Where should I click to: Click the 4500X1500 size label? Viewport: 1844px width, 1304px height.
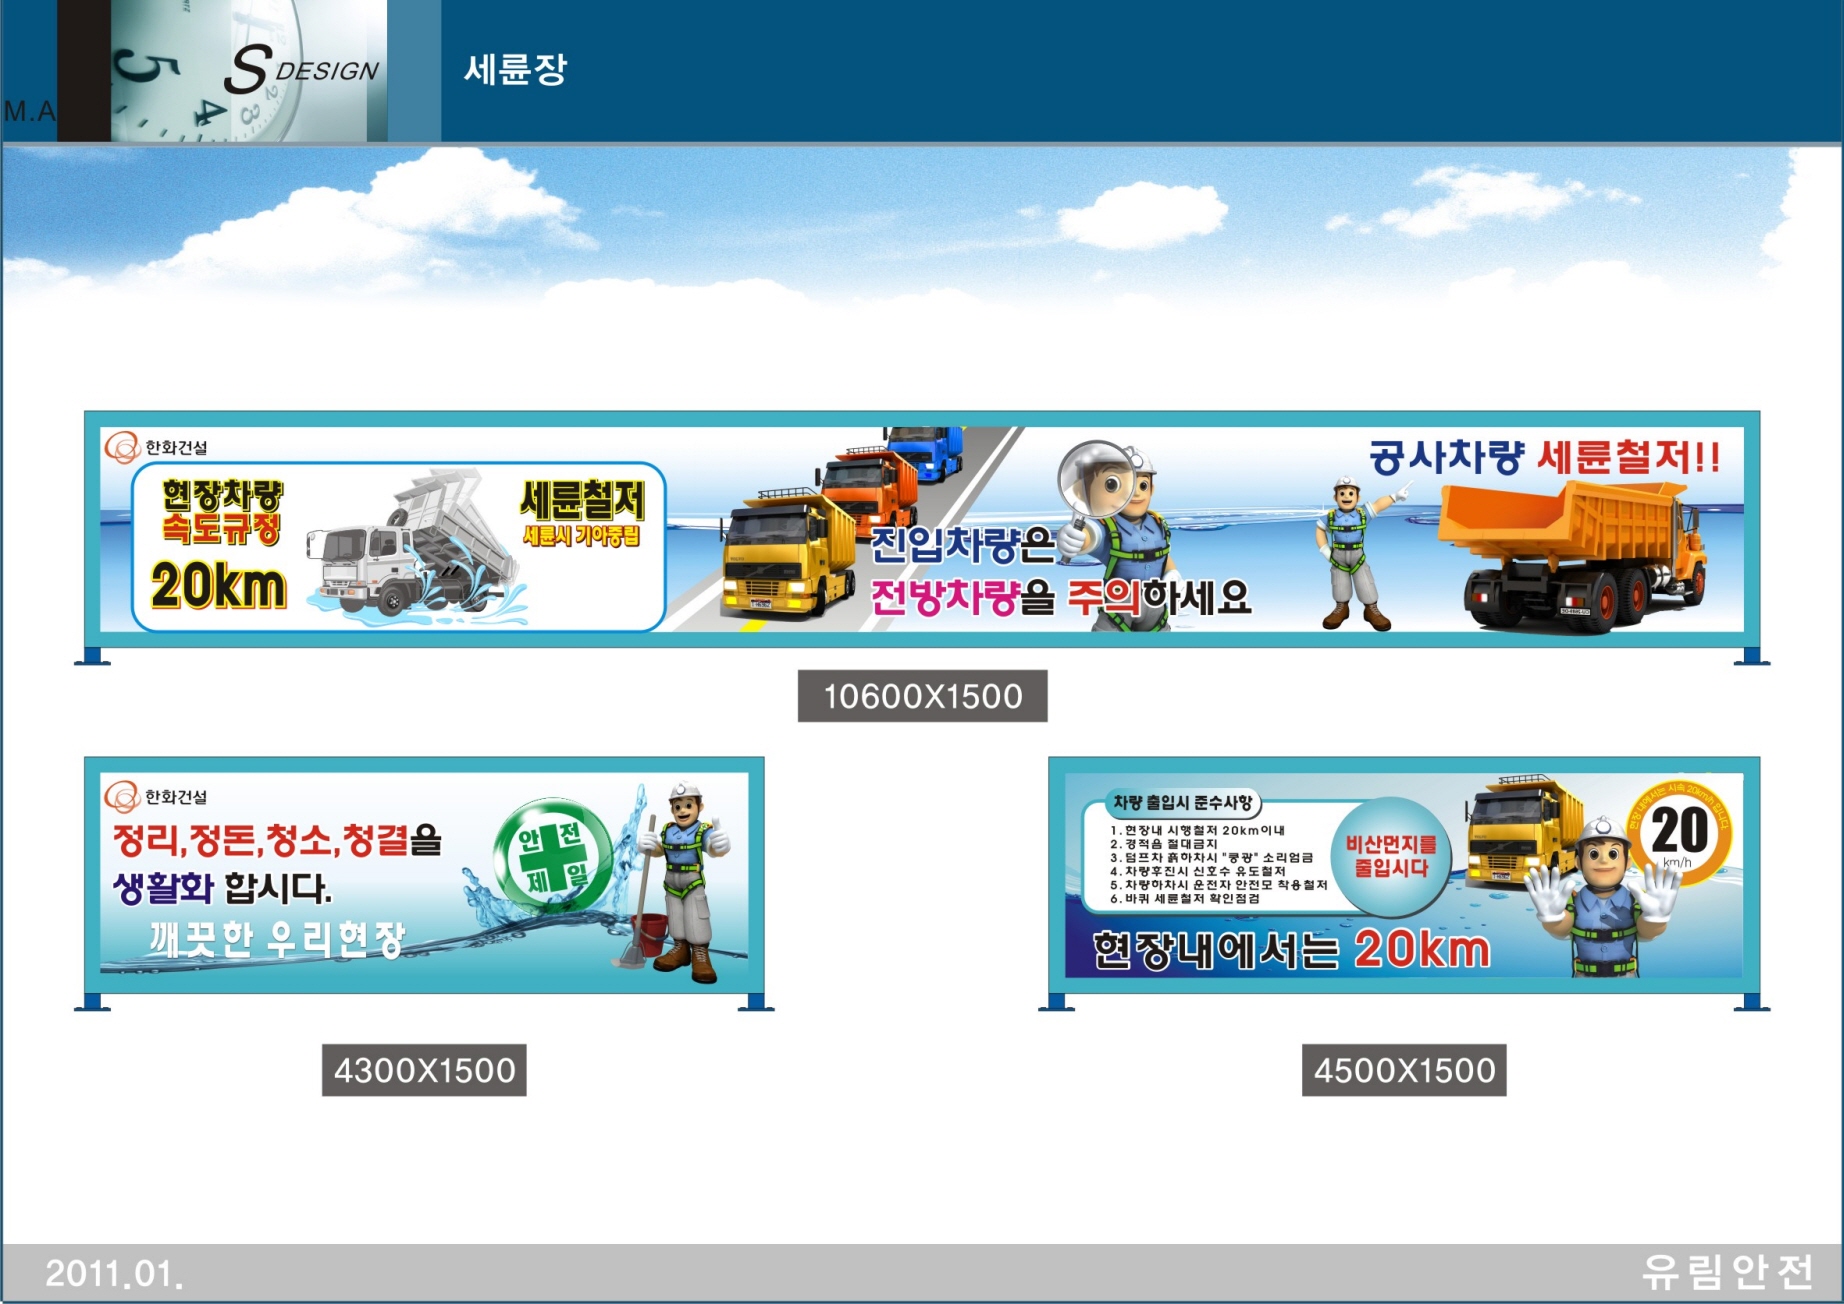[1404, 1071]
